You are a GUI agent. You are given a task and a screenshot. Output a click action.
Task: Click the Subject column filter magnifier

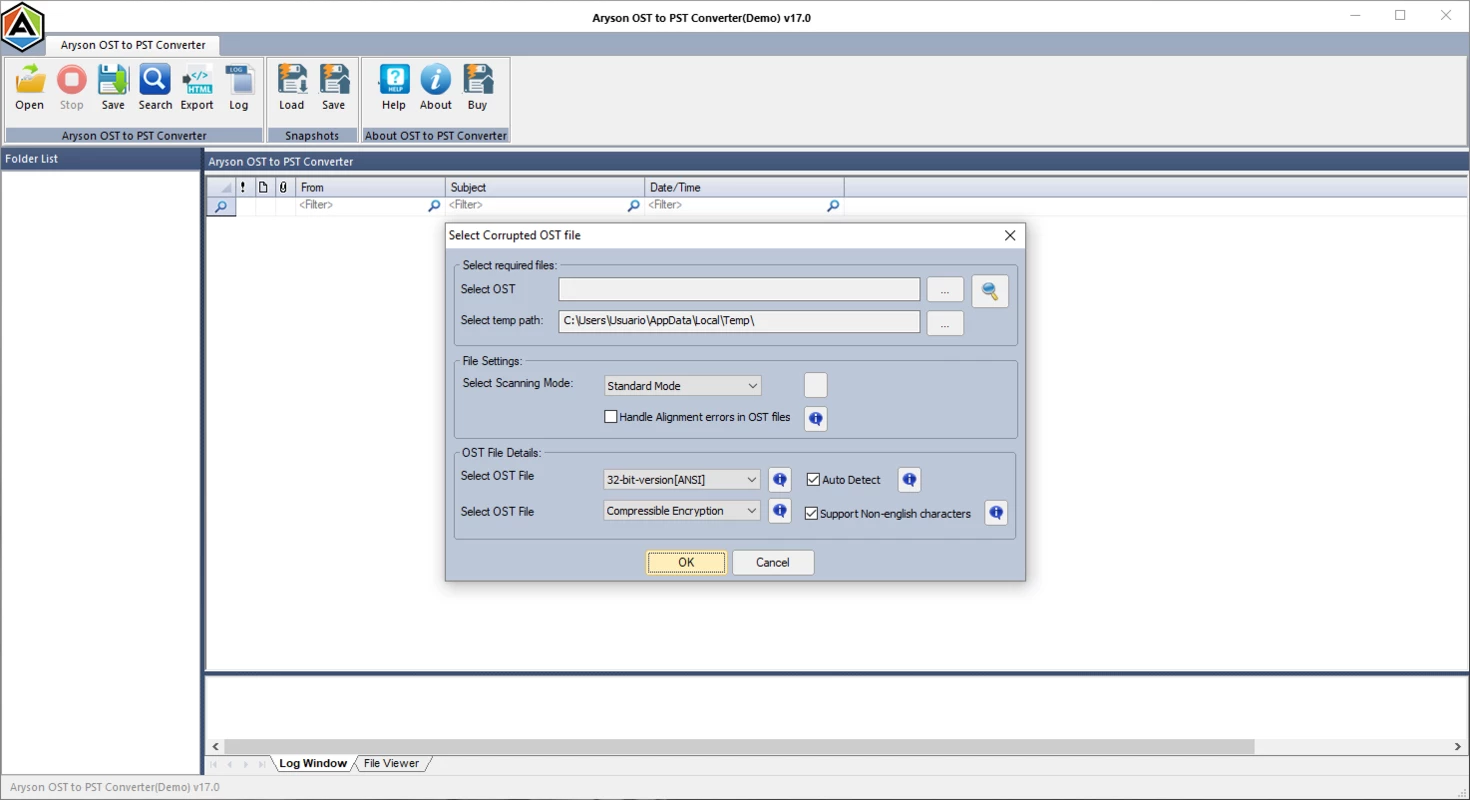633,206
